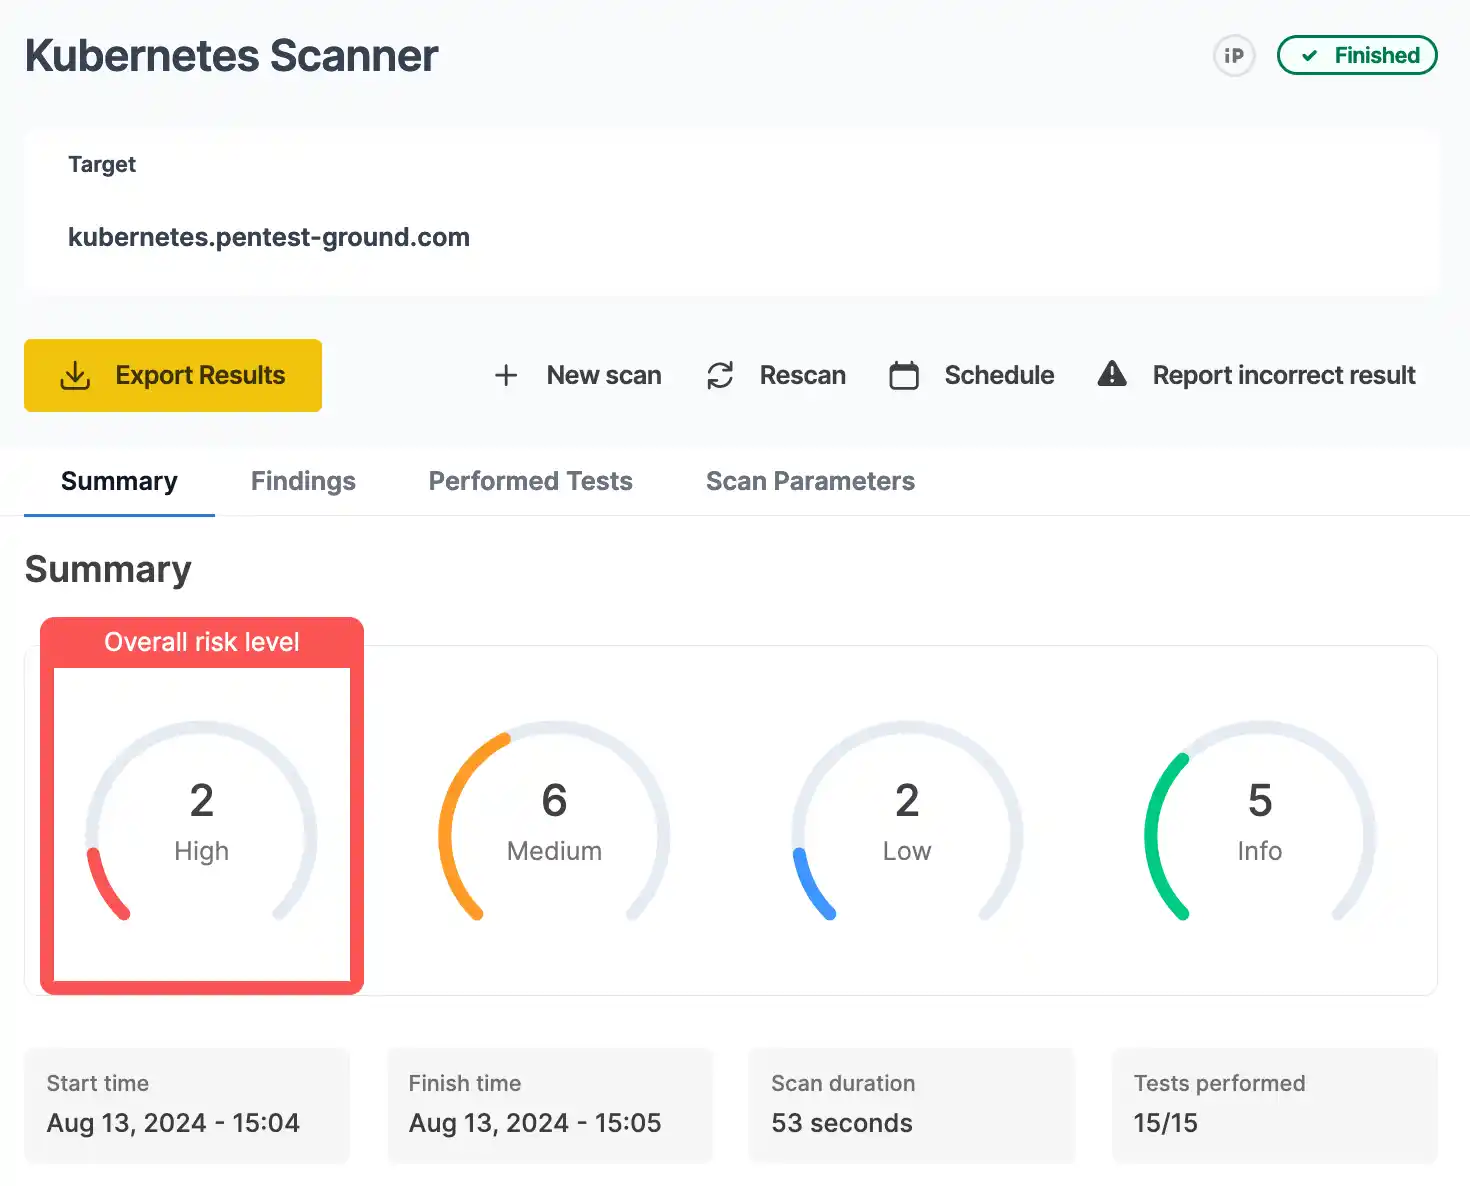The height and width of the screenshot is (1186, 1470).
Task: Click the iP badge icon near top right
Action: pos(1233,56)
